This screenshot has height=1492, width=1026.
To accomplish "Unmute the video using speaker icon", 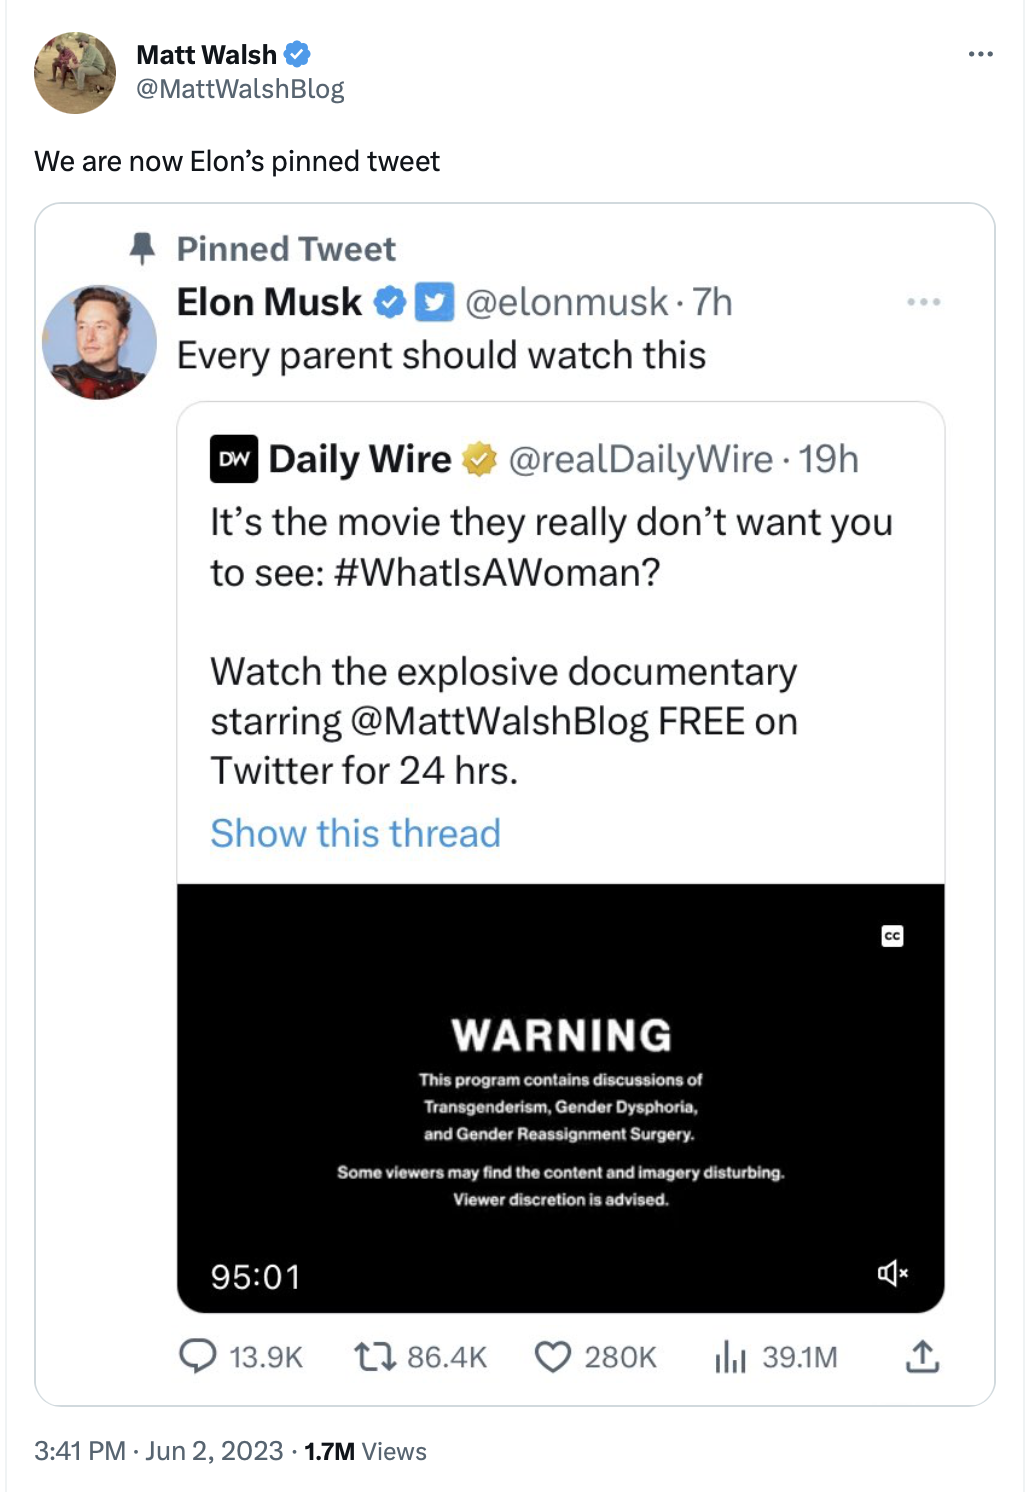I will tap(892, 1273).
